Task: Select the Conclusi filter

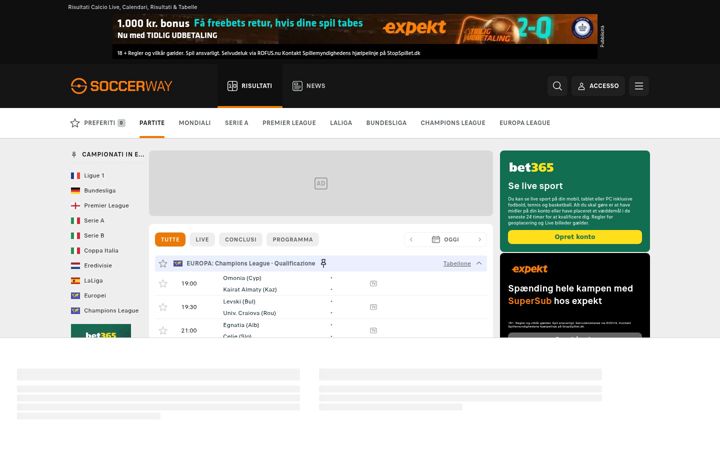Action: coord(241,239)
